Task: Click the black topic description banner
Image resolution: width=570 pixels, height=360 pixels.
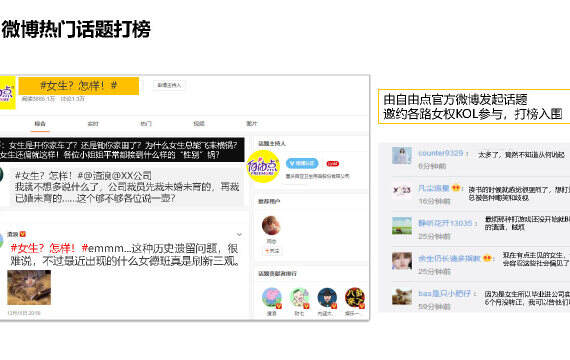Action: pyautogui.click(x=122, y=150)
